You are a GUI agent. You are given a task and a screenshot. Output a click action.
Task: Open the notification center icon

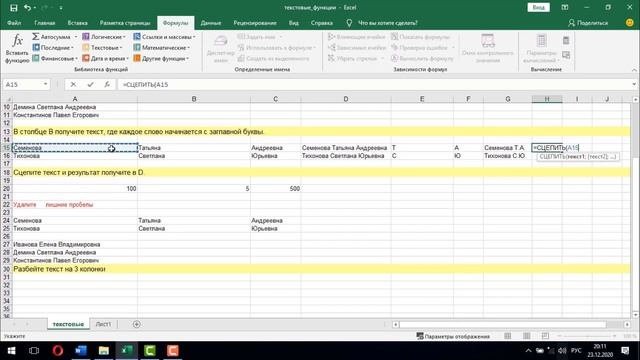point(625,351)
